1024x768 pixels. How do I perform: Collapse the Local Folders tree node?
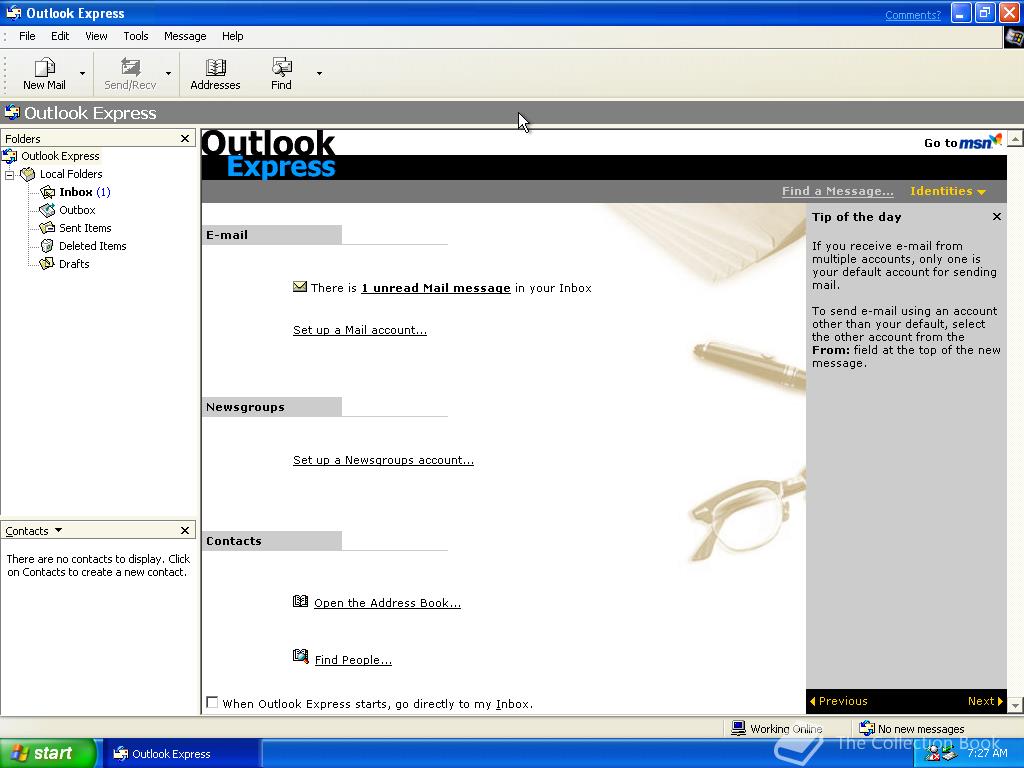click(9, 174)
